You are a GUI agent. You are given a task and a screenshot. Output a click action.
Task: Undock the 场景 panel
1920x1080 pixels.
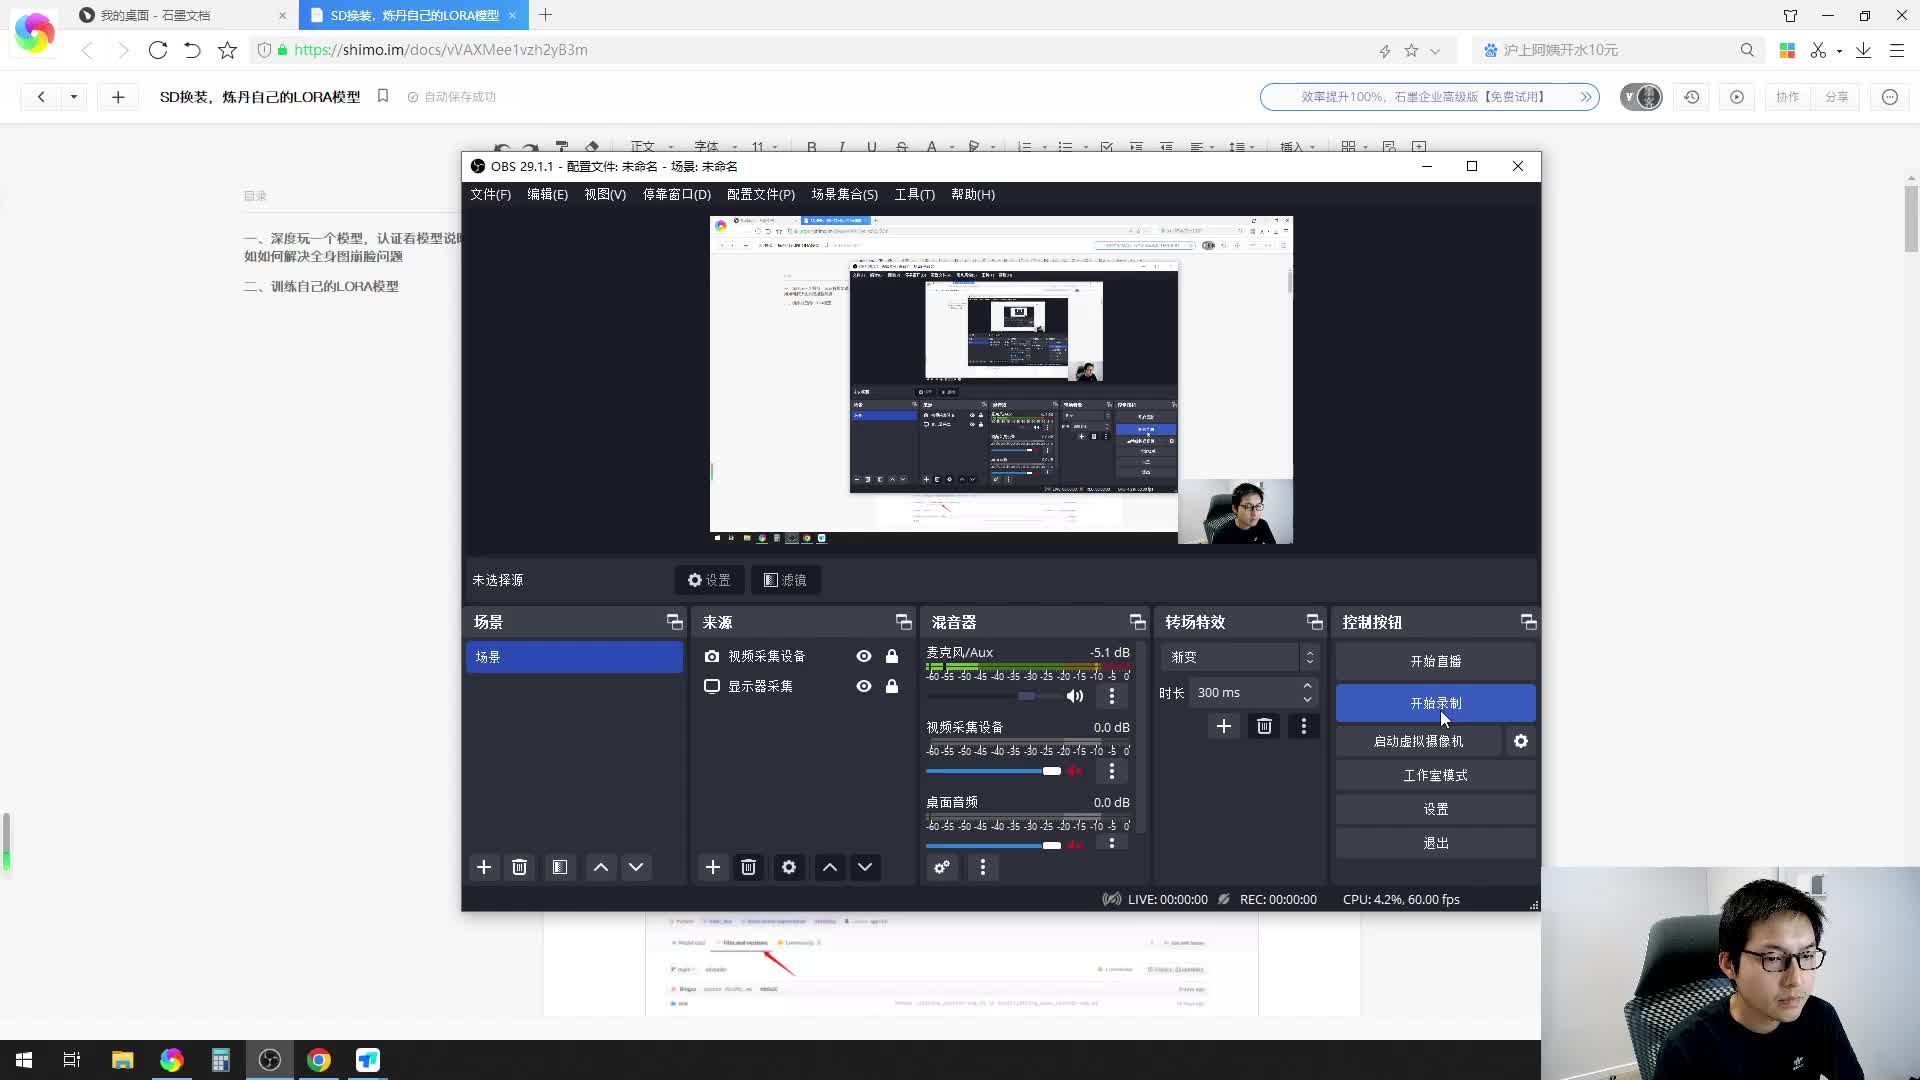point(675,622)
